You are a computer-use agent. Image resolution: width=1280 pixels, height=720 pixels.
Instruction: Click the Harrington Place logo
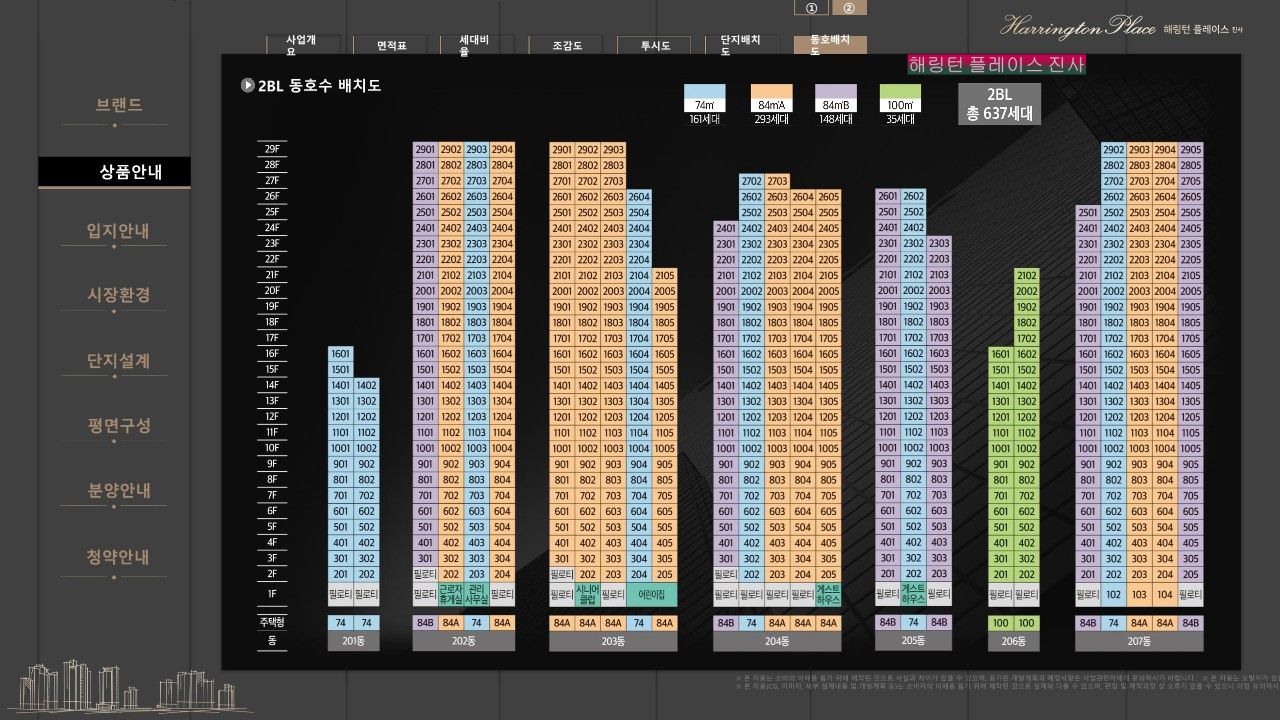pos(1122,27)
